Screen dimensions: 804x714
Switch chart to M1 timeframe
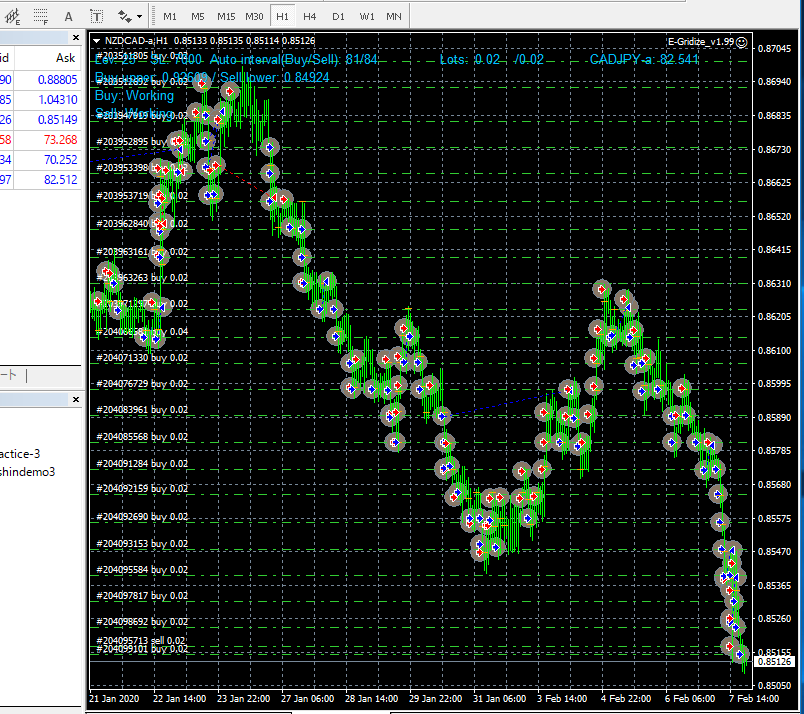click(x=170, y=16)
